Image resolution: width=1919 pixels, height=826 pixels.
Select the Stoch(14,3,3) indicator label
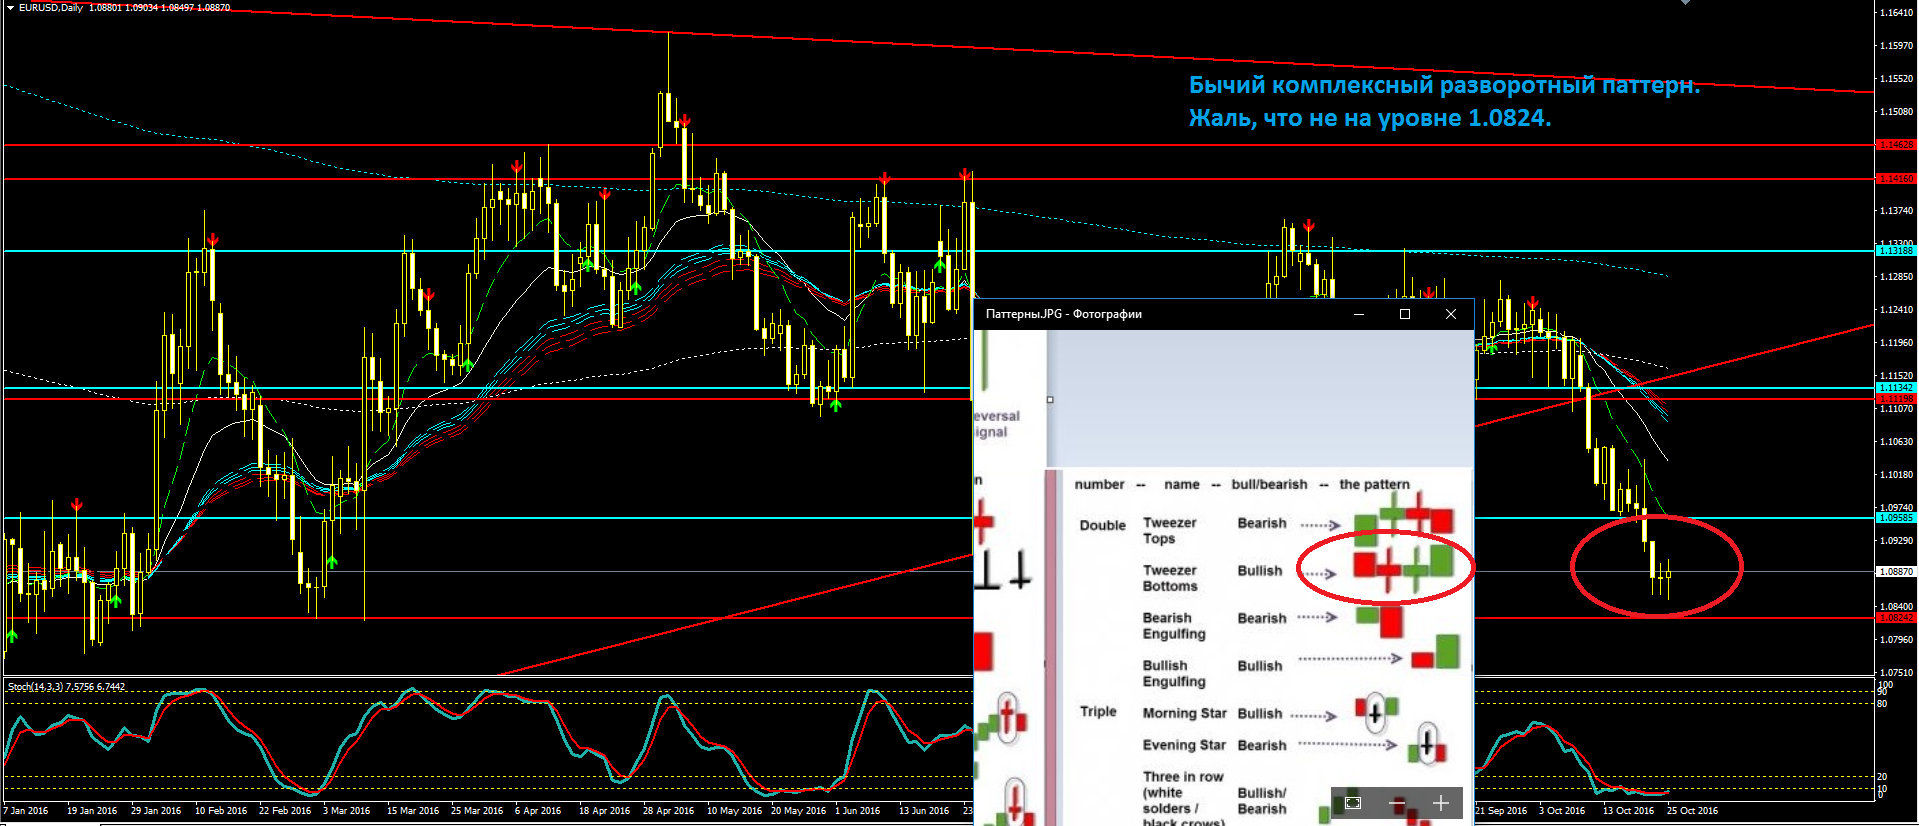coord(66,687)
